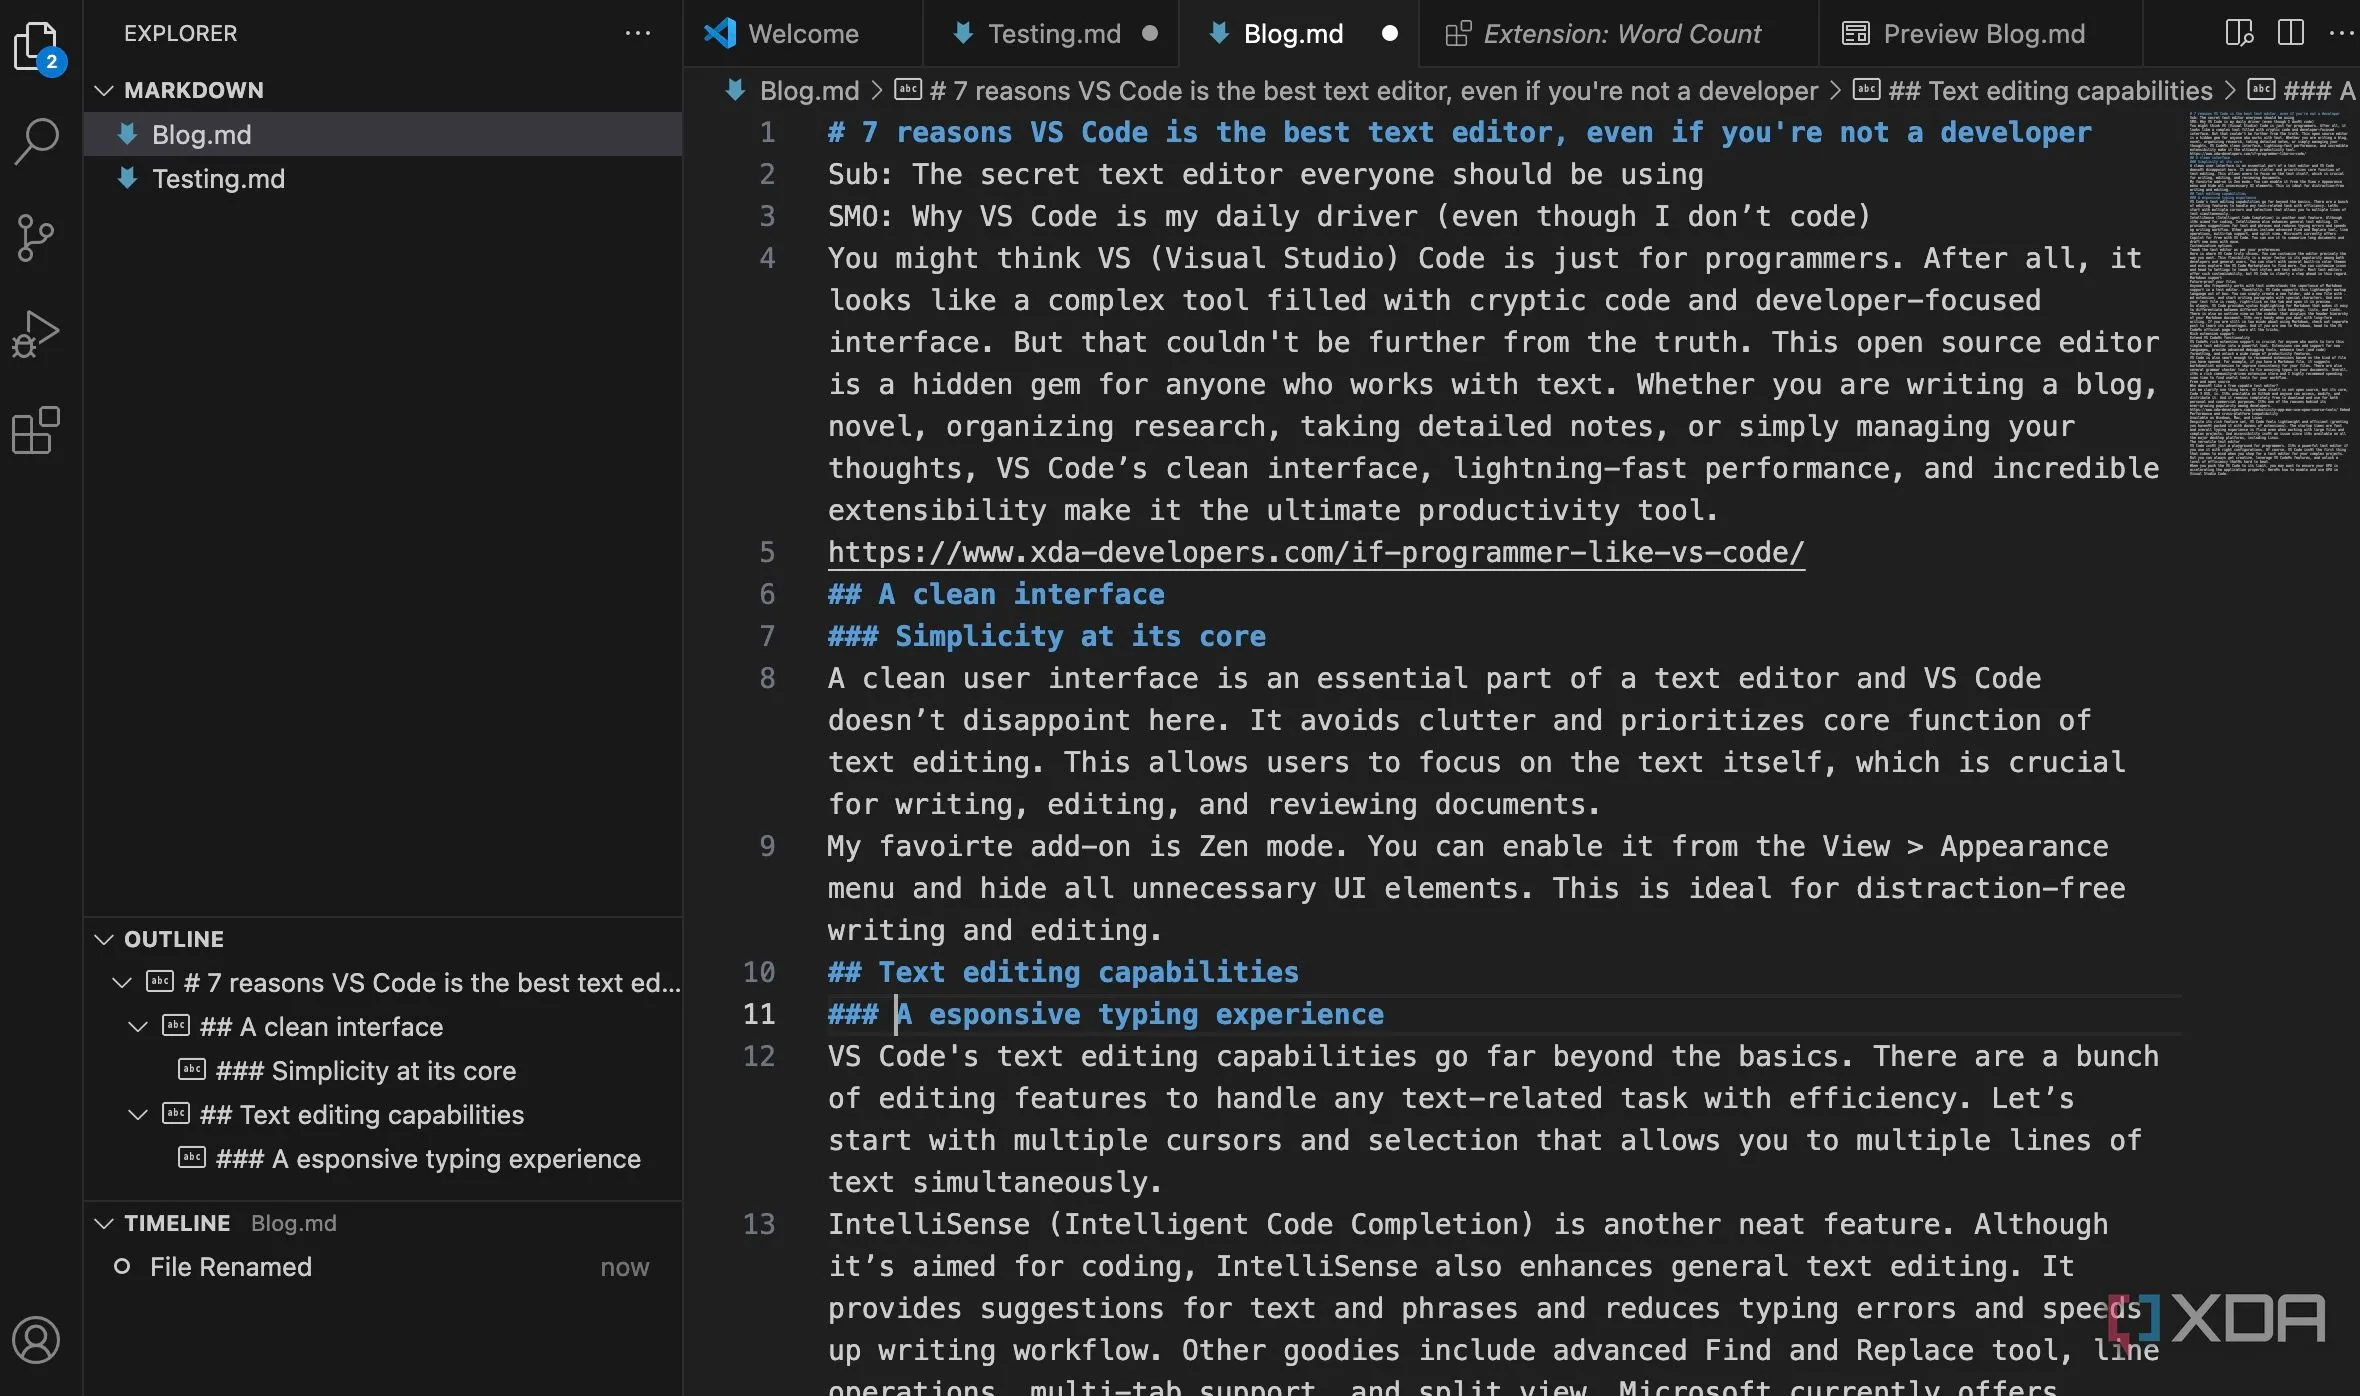
Task: Select 'File Renamed' timeline entry
Action: tap(230, 1267)
